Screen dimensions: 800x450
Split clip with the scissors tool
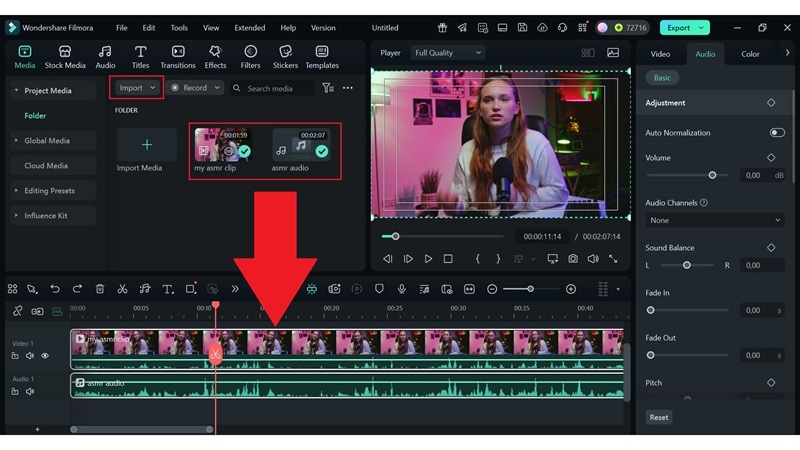[x=122, y=289]
